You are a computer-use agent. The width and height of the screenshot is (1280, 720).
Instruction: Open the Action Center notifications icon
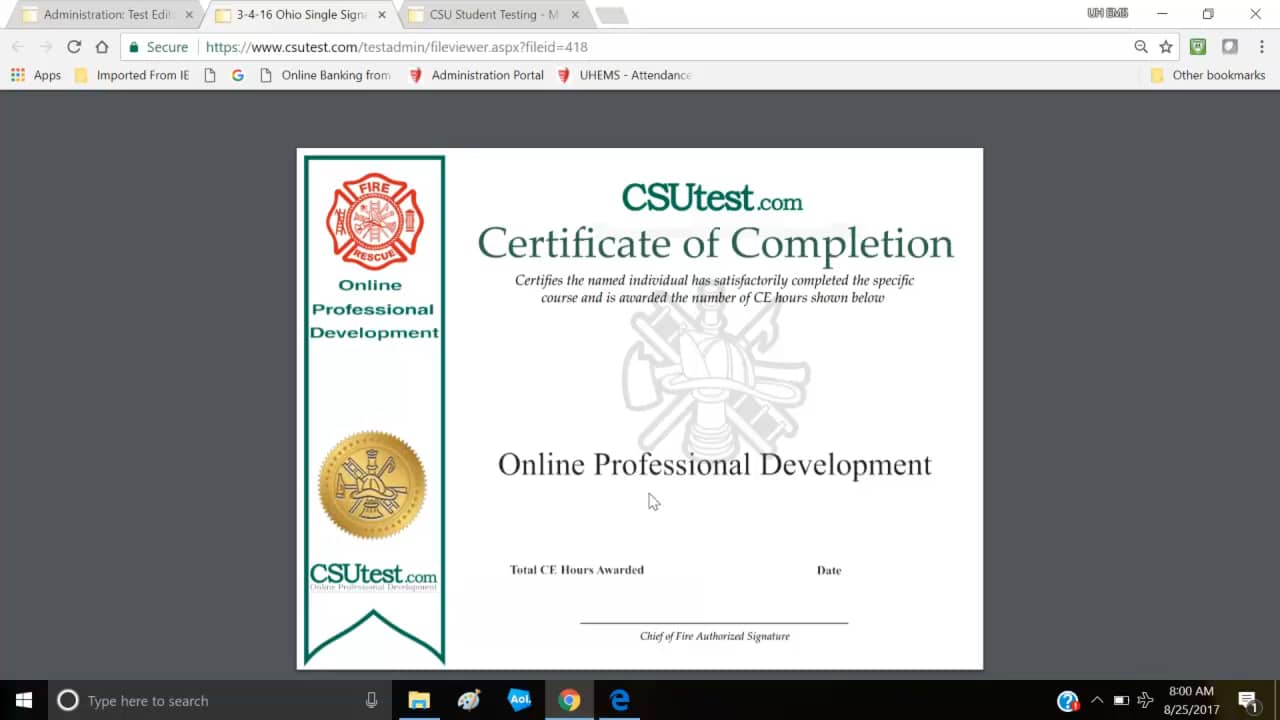(1248, 700)
